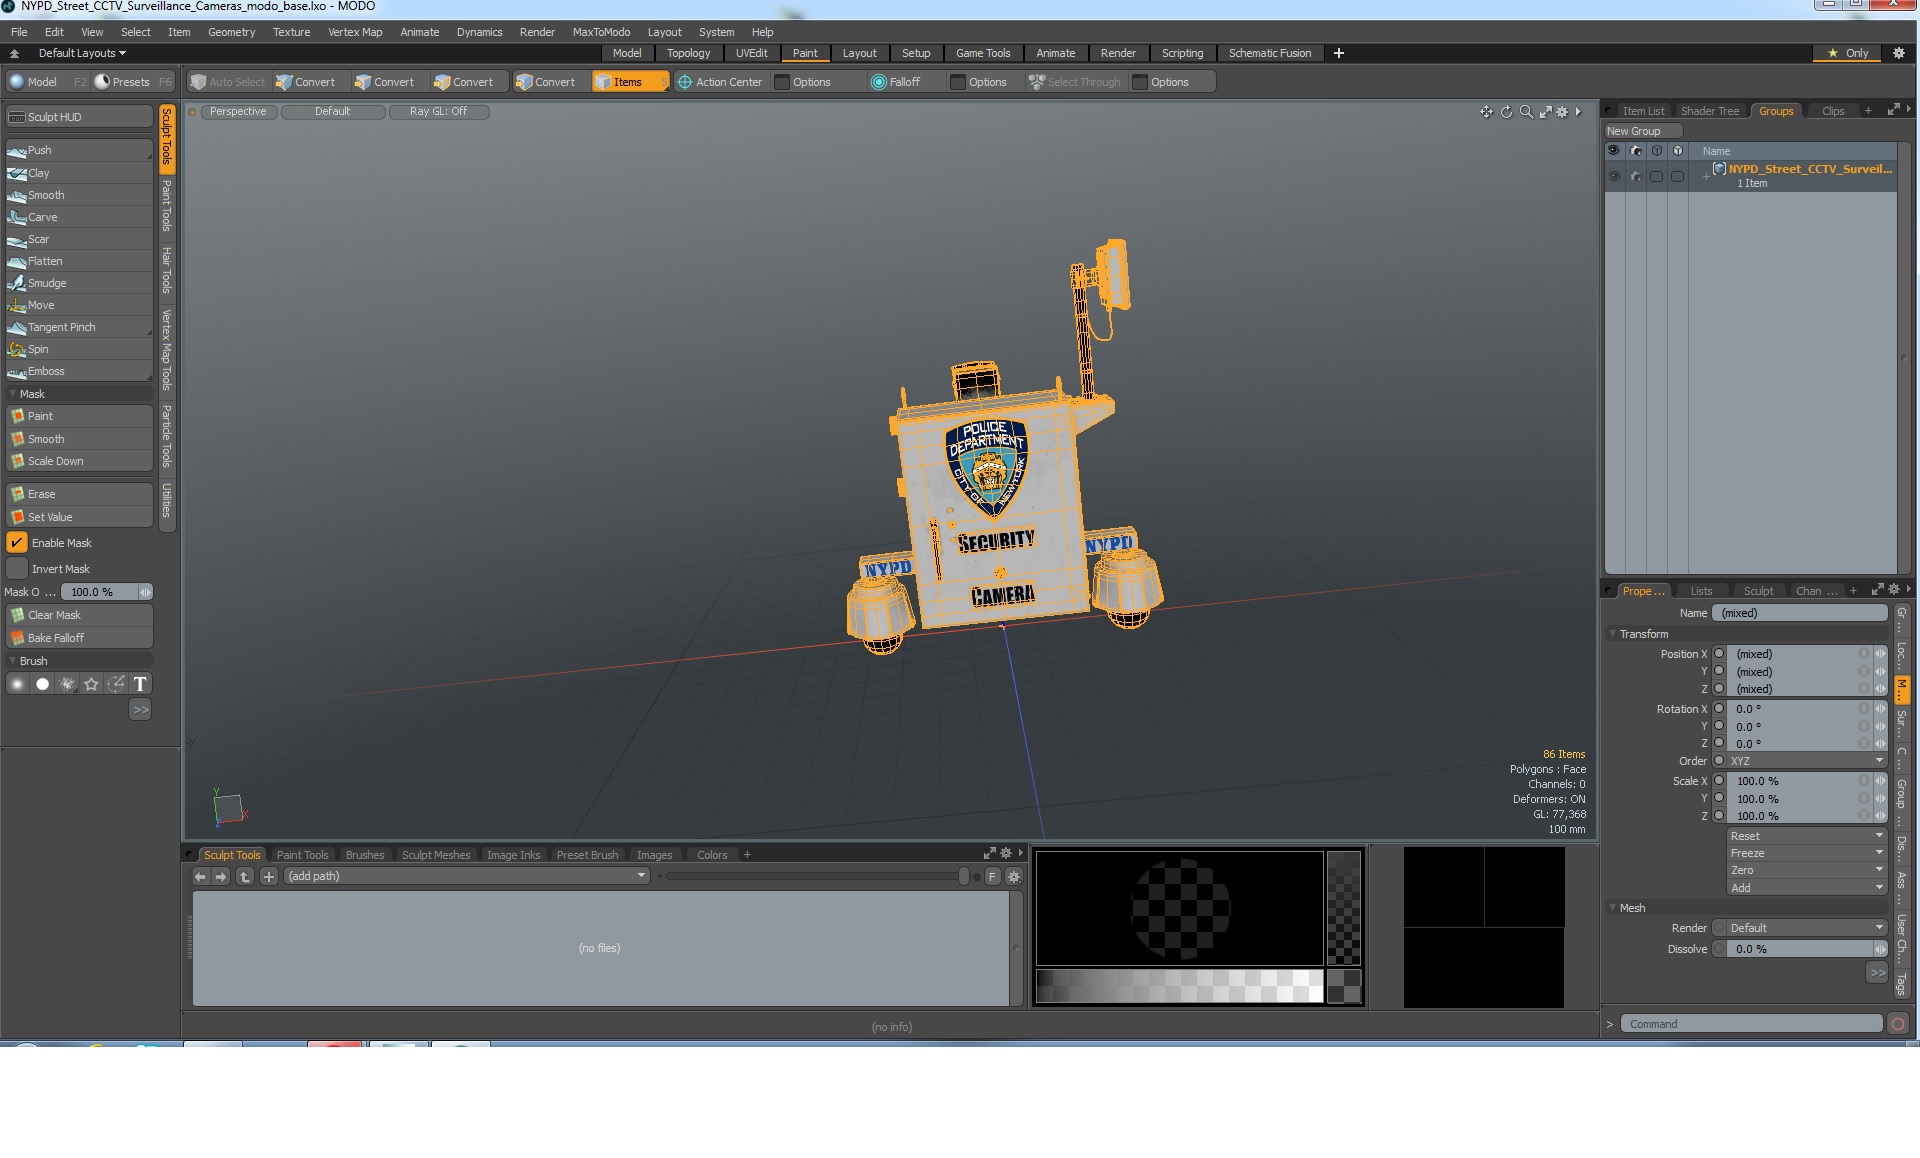Click the Bake Falloff button
The image size is (1920, 1158).
(x=79, y=638)
